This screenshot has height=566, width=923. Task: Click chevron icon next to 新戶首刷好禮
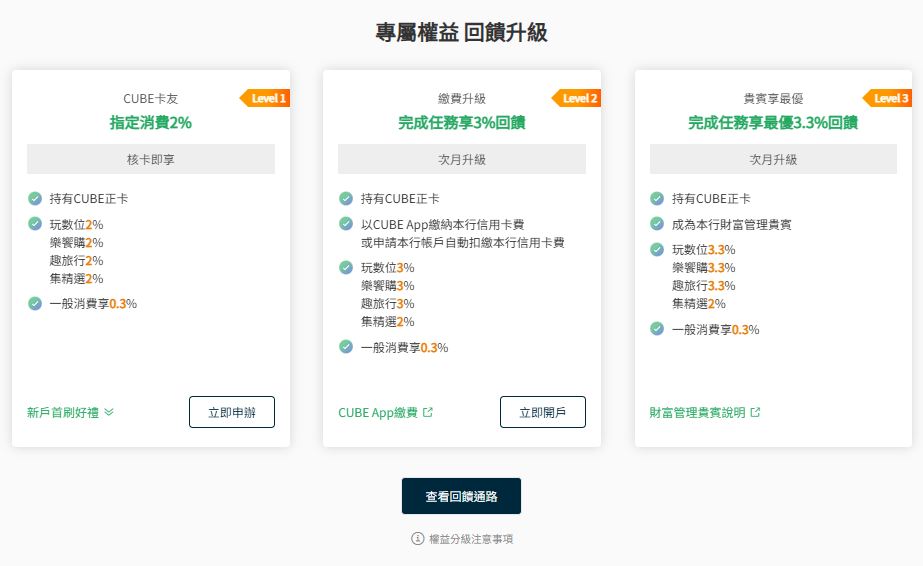click(109, 412)
